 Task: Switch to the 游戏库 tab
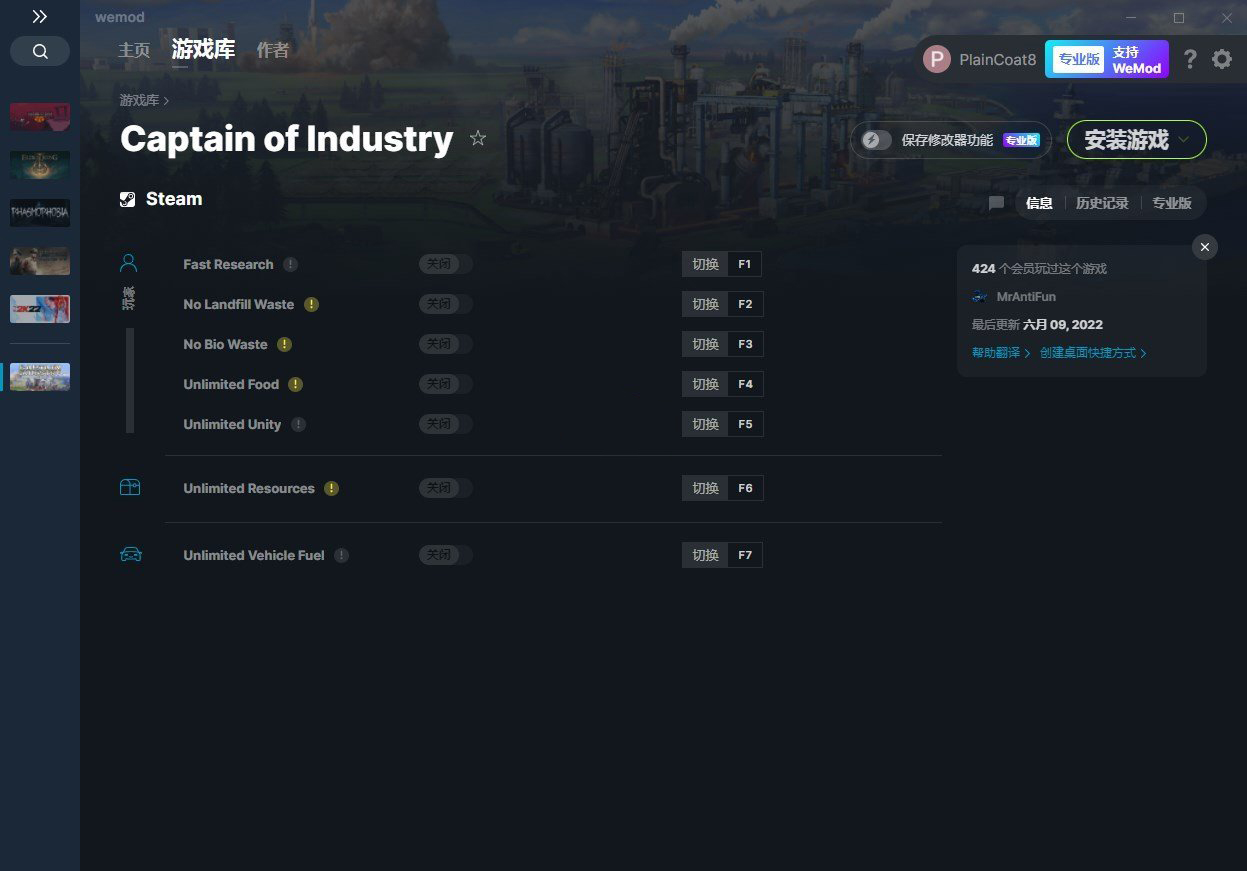[203, 49]
